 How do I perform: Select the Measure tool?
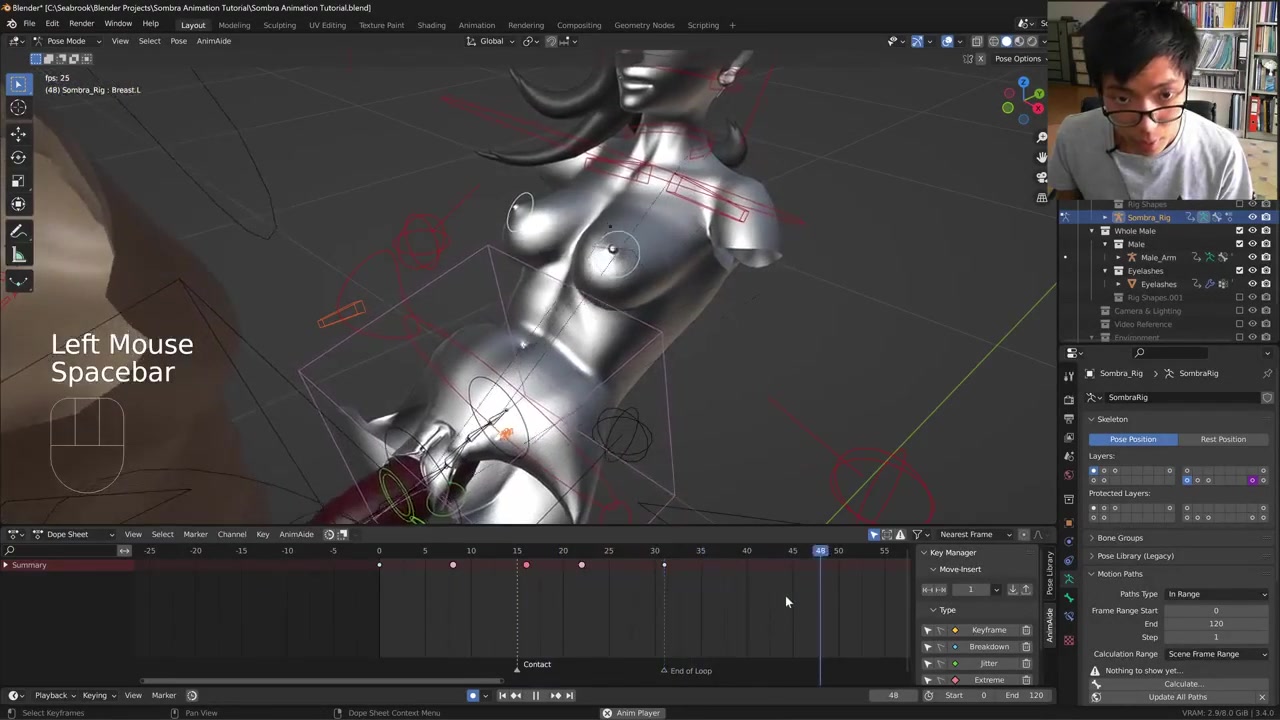[18, 256]
